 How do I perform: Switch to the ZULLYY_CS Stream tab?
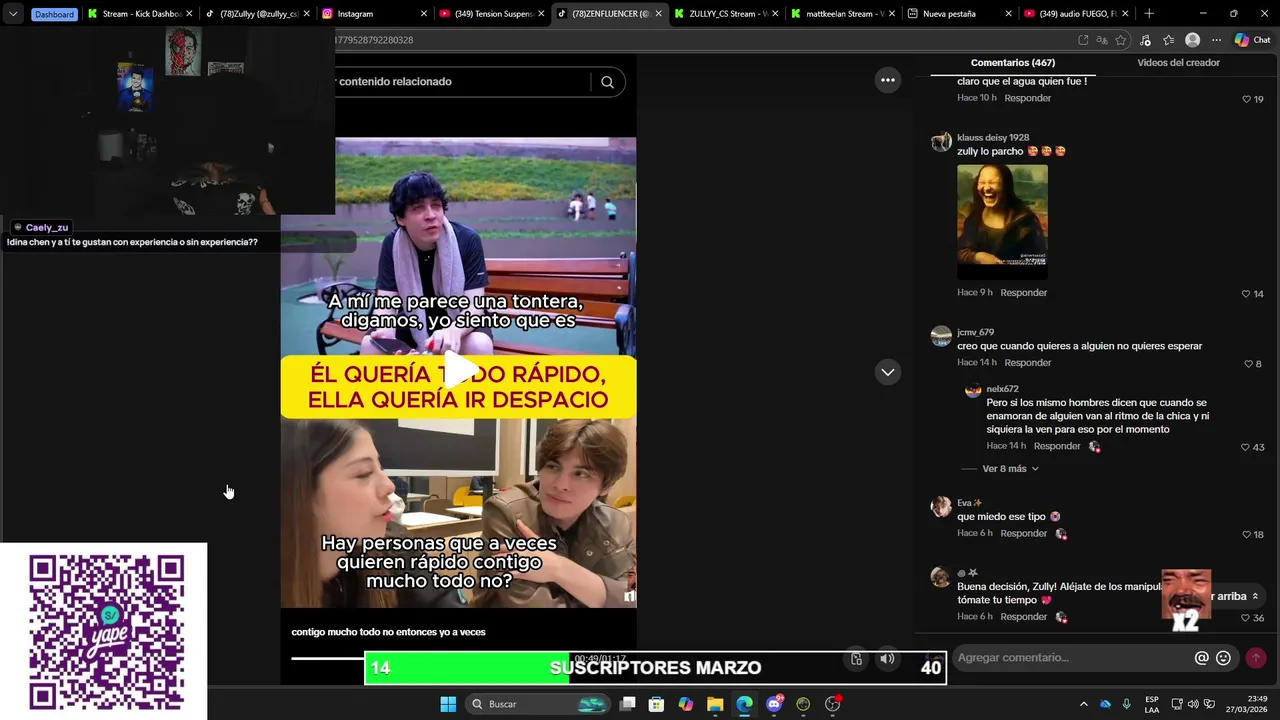pyautogui.click(x=726, y=14)
